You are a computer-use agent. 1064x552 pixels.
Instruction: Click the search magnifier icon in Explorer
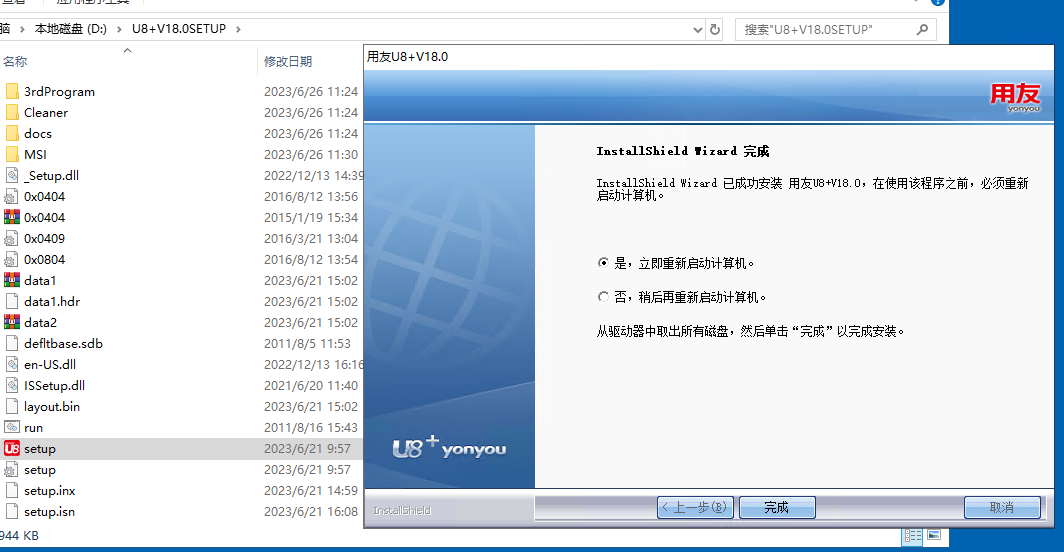[x=922, y=29]
